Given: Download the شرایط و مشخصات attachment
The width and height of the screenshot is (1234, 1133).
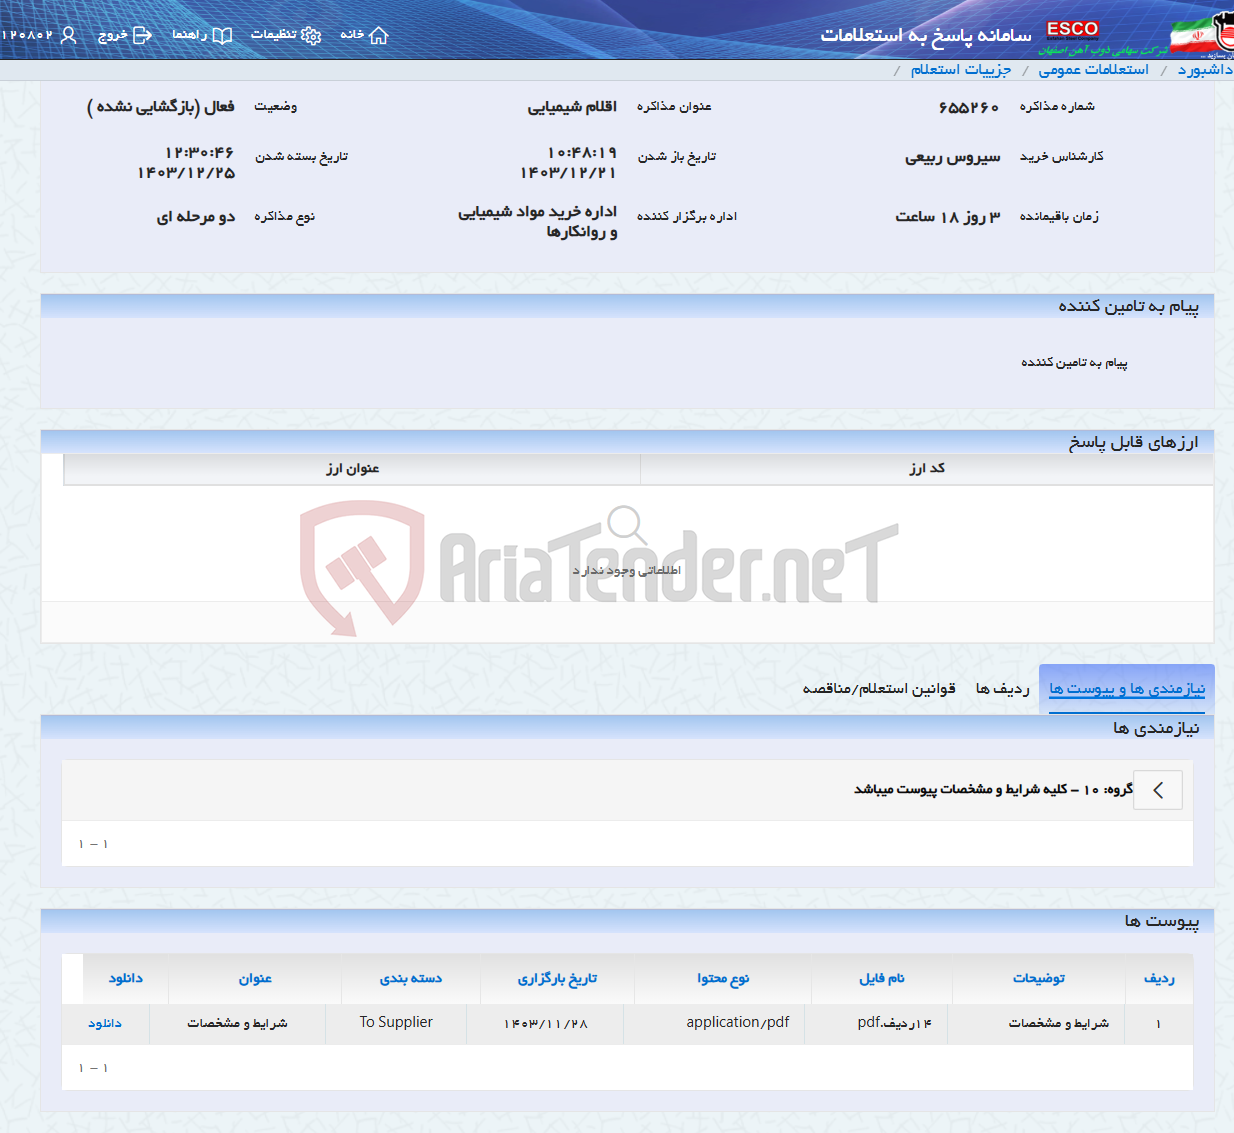Looking at the screenshot, I should point(105,1023).
